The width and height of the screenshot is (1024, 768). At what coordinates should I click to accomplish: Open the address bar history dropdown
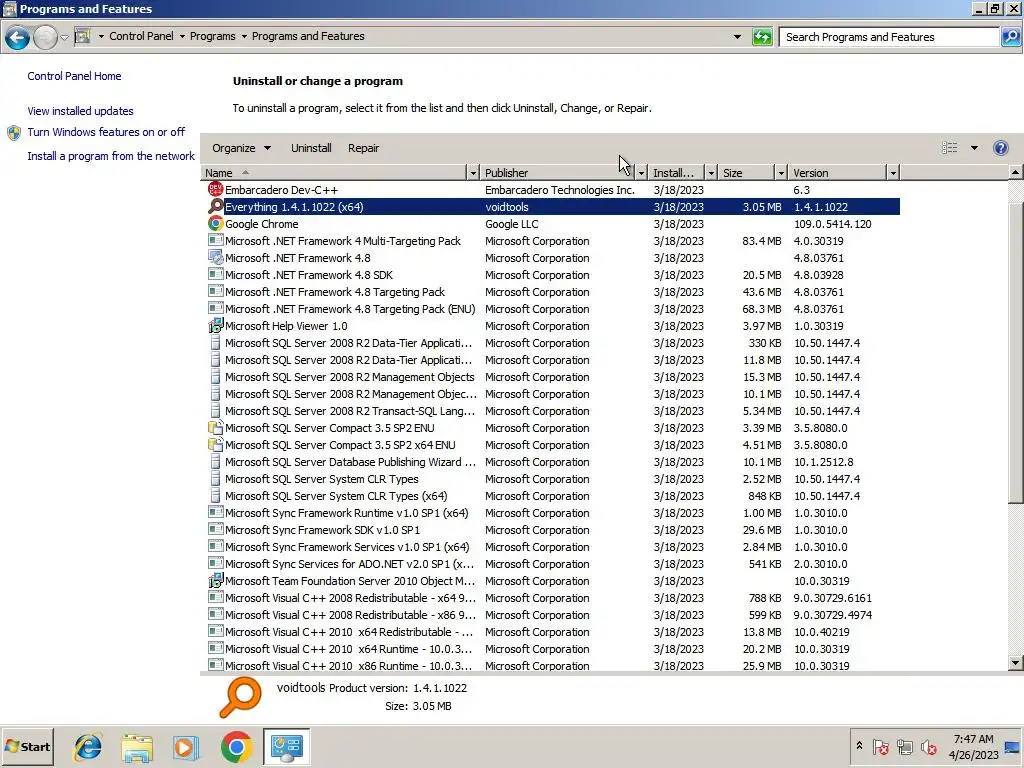point(737,37)
